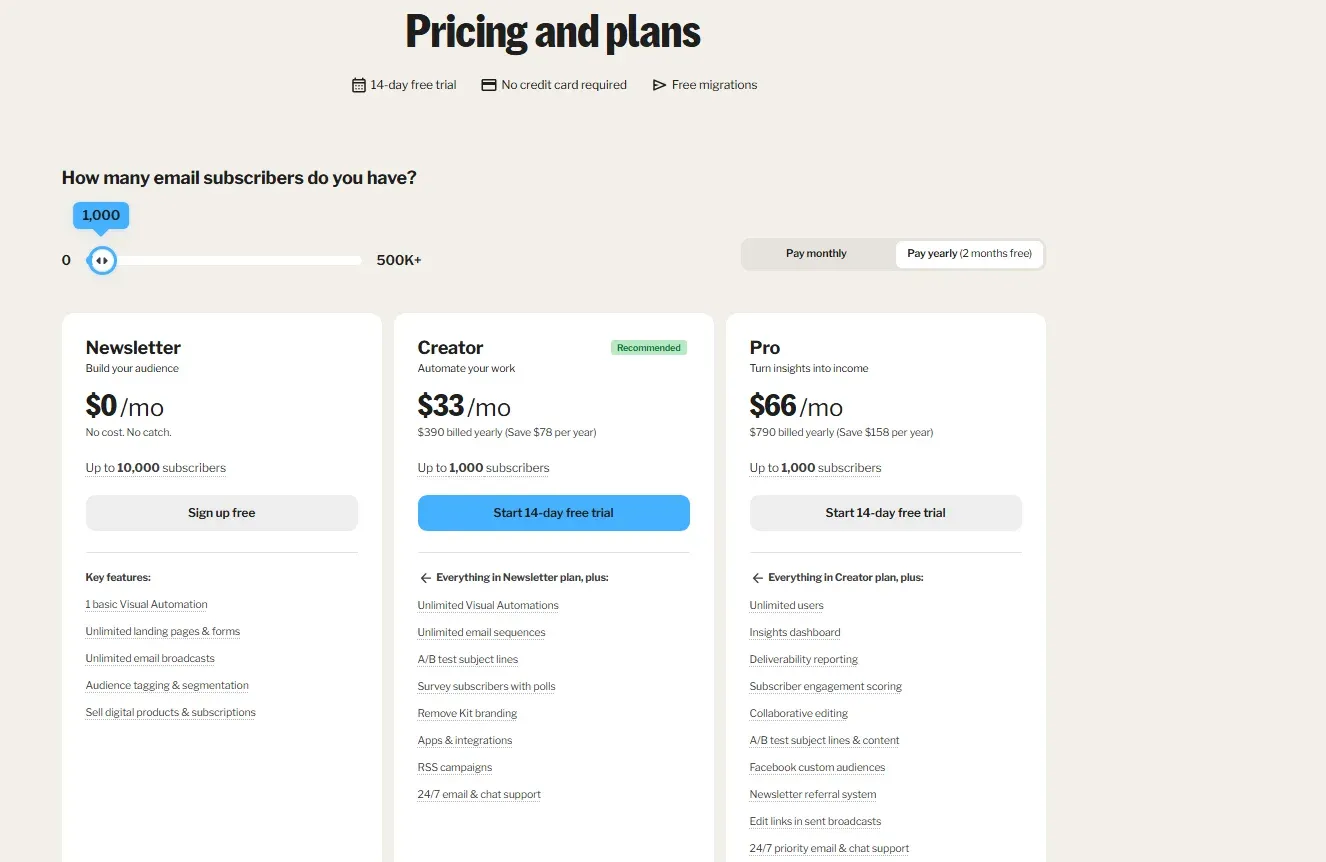
Task: Open 24/7 priority email & chat support link
Action: [x=829, y=847]
